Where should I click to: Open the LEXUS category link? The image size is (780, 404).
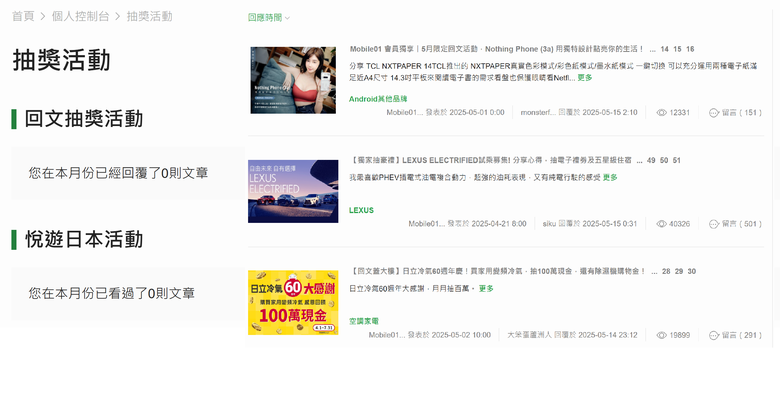coord(361,210)
